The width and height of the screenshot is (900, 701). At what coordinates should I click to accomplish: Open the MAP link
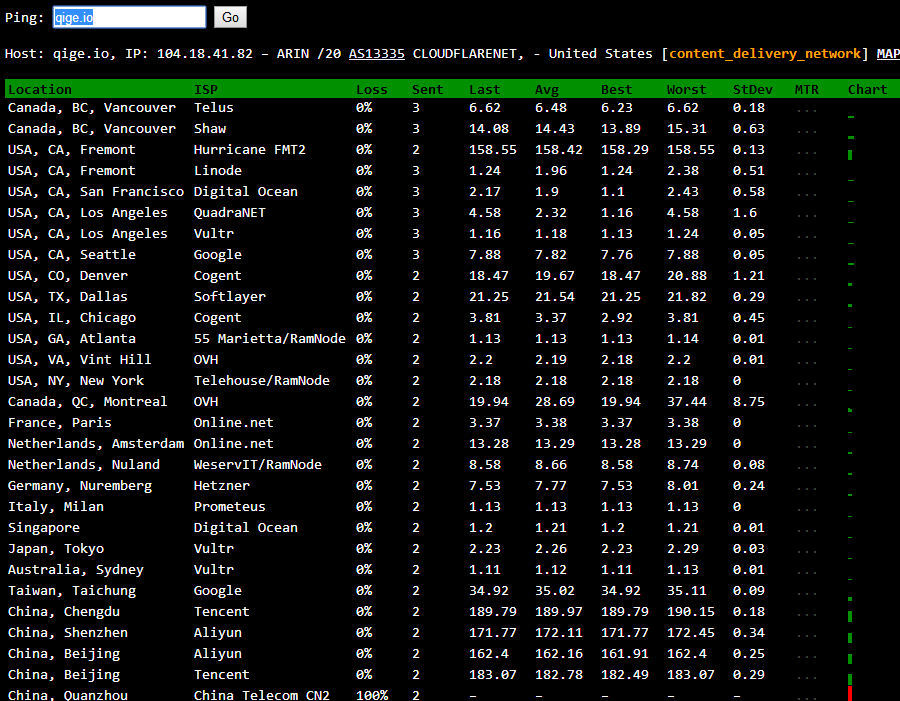888,54
